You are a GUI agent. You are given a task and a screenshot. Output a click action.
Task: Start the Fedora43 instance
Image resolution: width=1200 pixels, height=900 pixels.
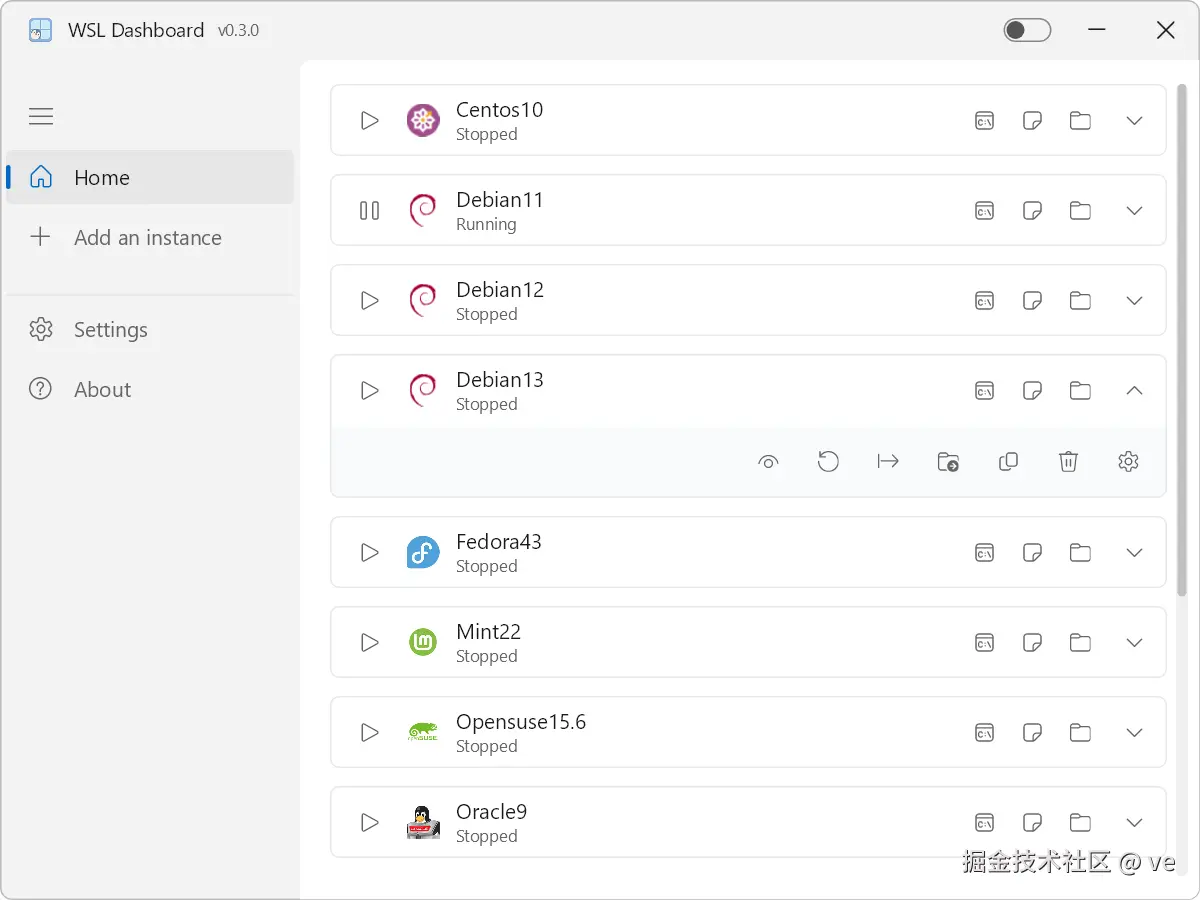[x=370, y=553]
